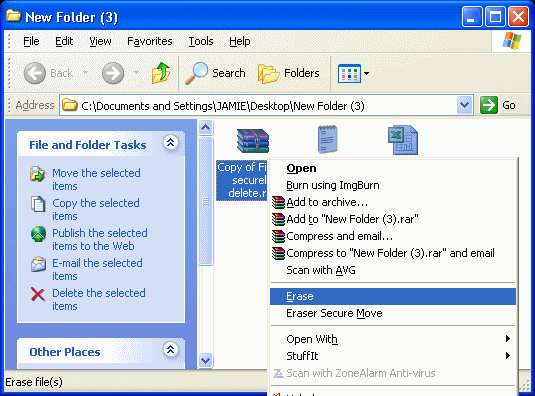This screenshot has height=396, width=535.
Task: Click the Windows flag logo in menu bar
Action: point(511,41)
